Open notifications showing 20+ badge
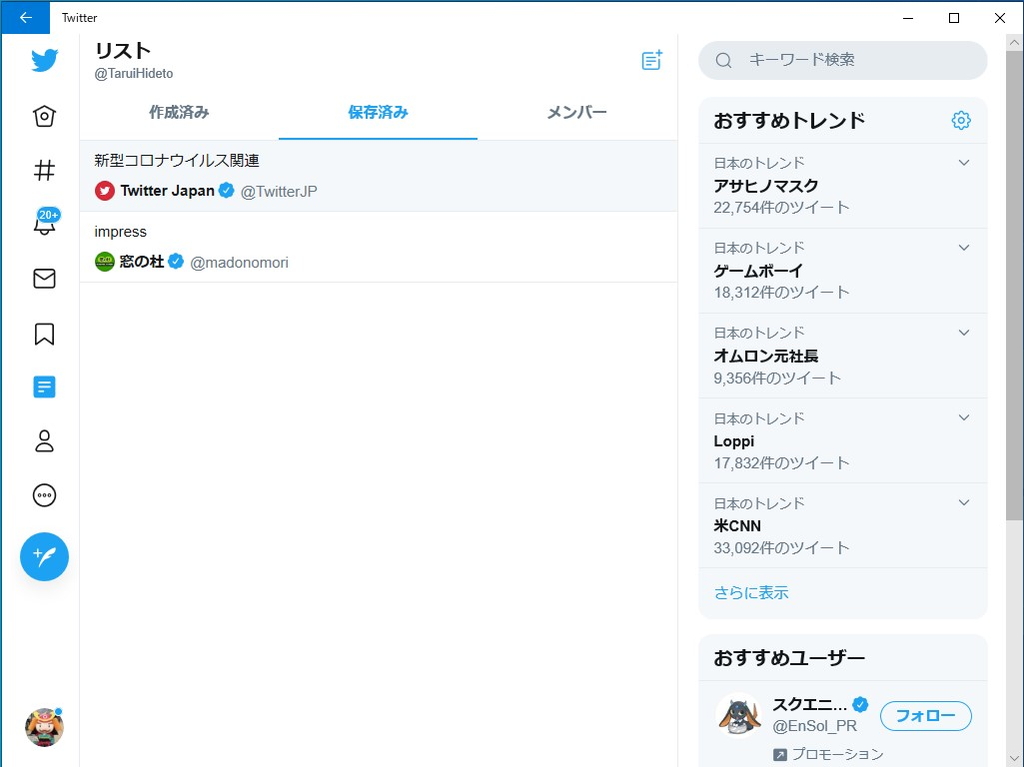 coord(44,225)
